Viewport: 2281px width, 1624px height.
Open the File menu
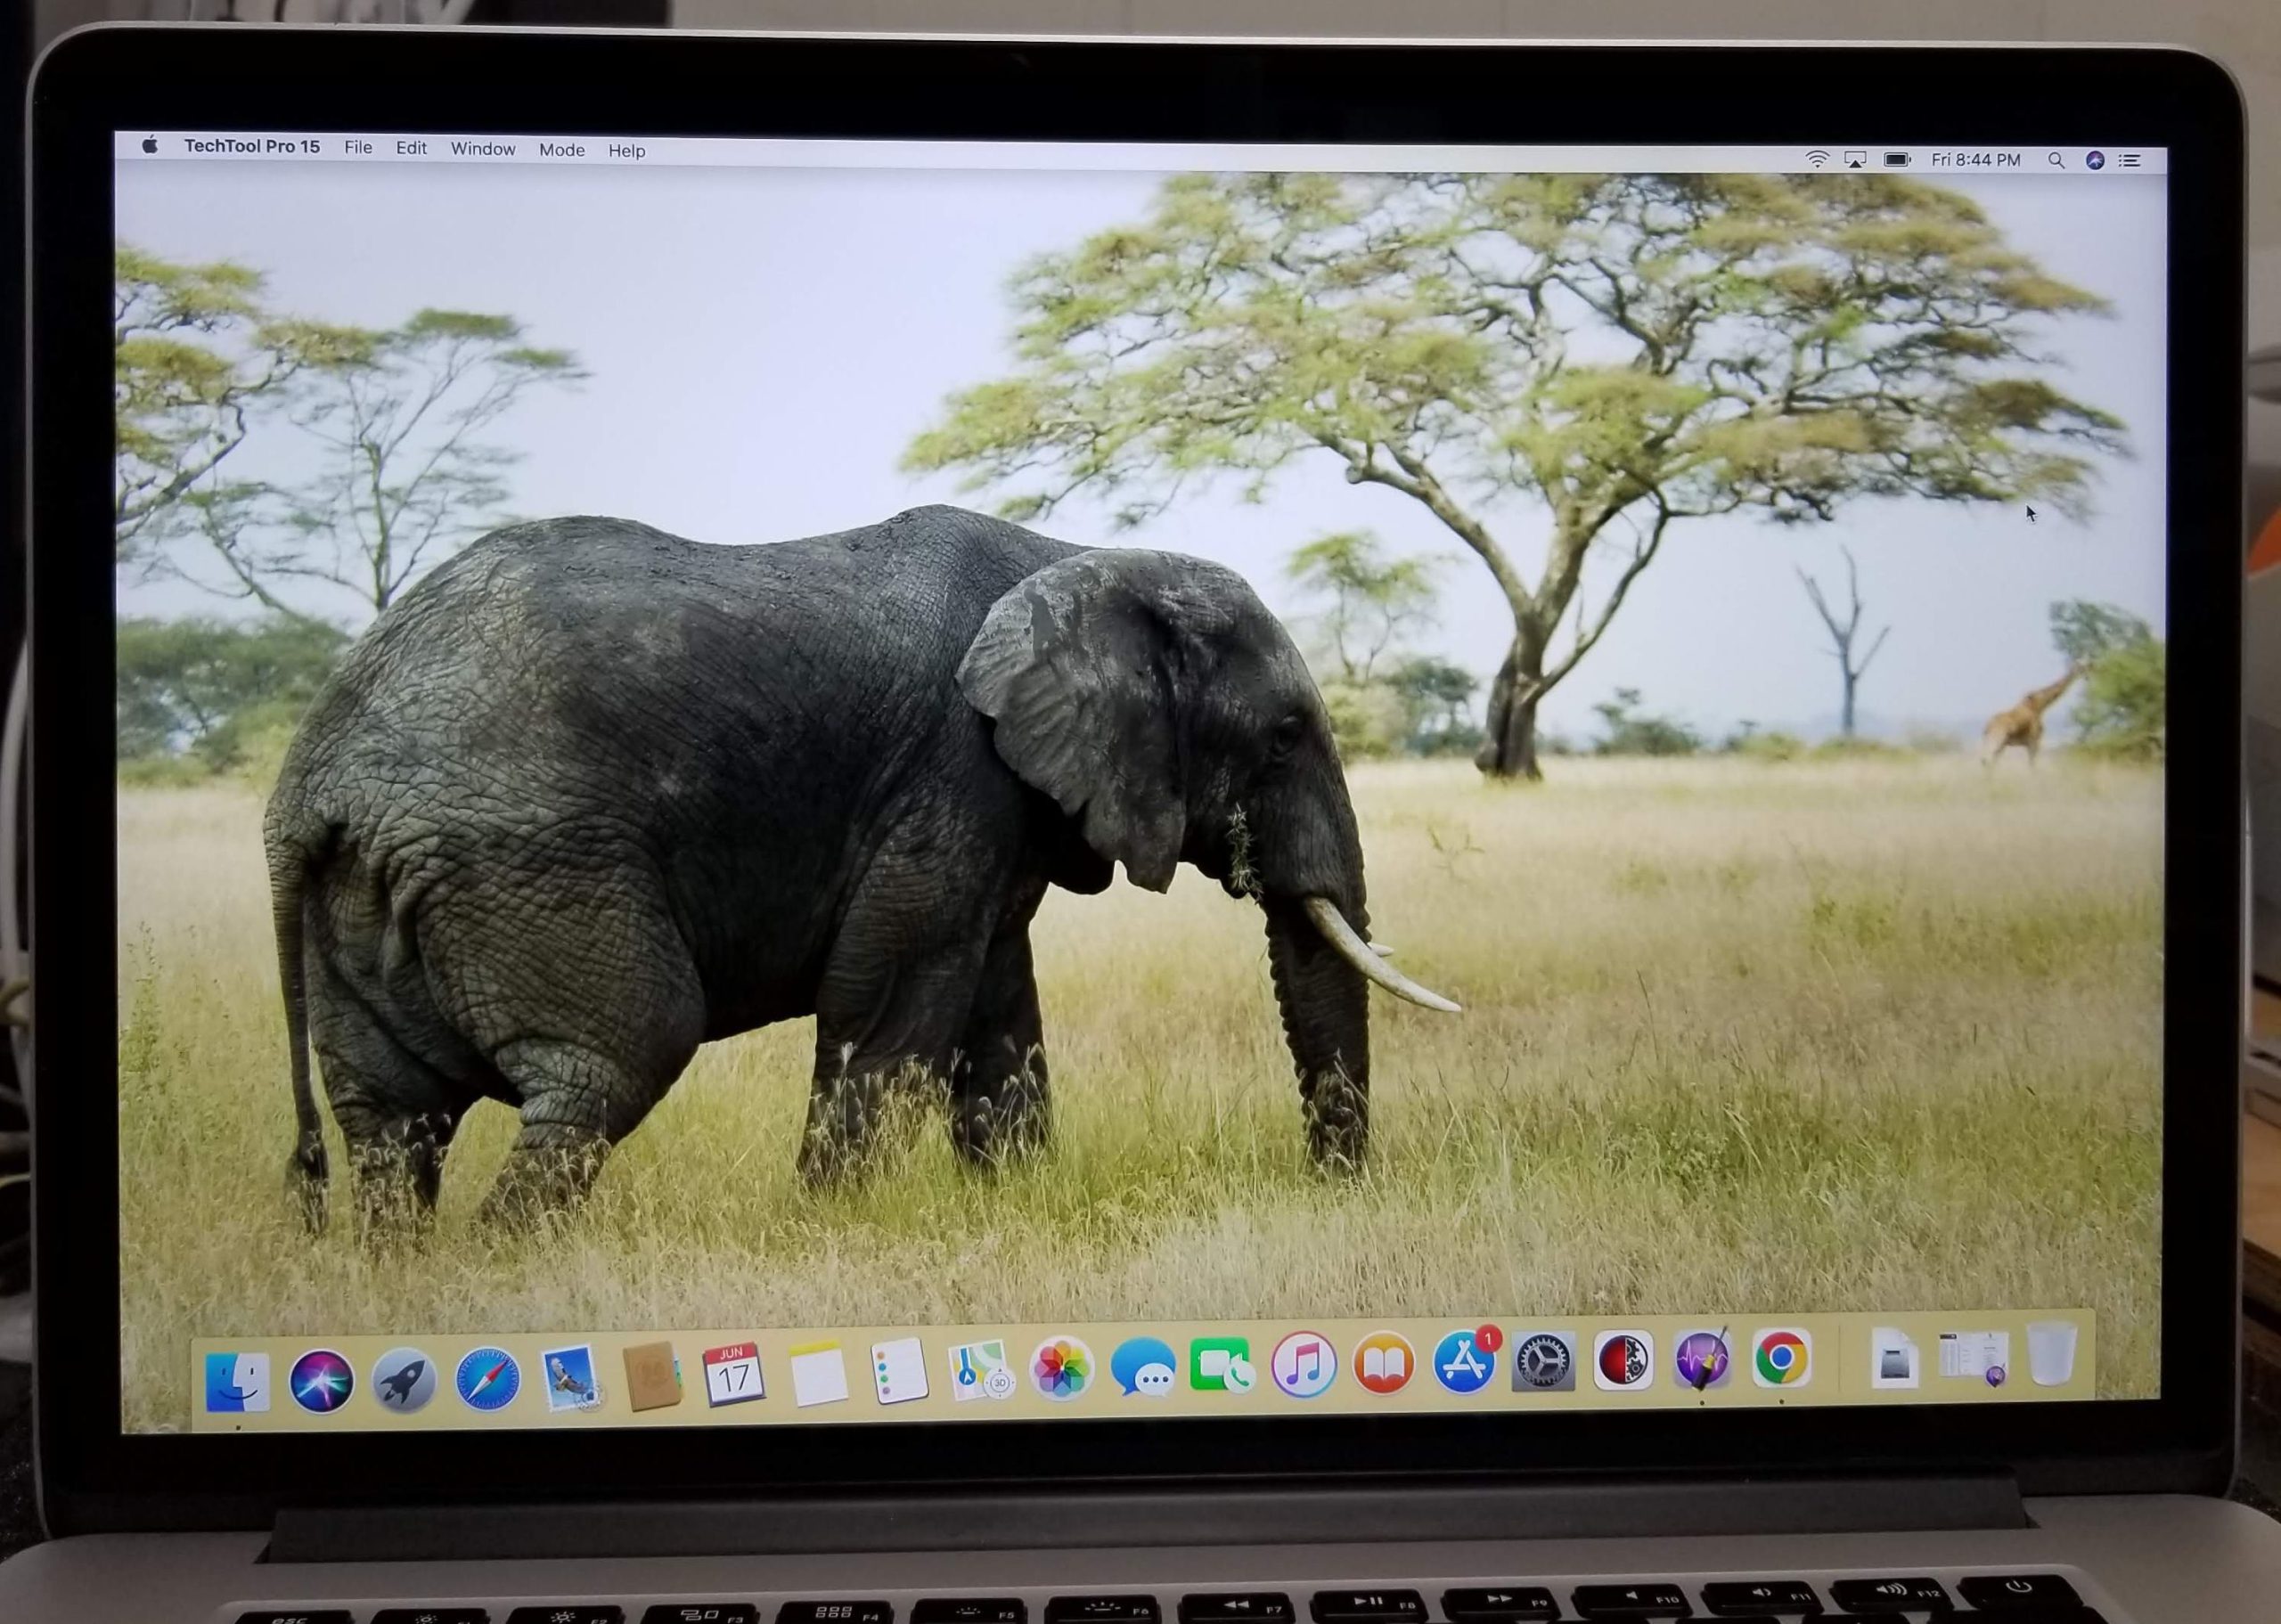[x=358, y=148]
